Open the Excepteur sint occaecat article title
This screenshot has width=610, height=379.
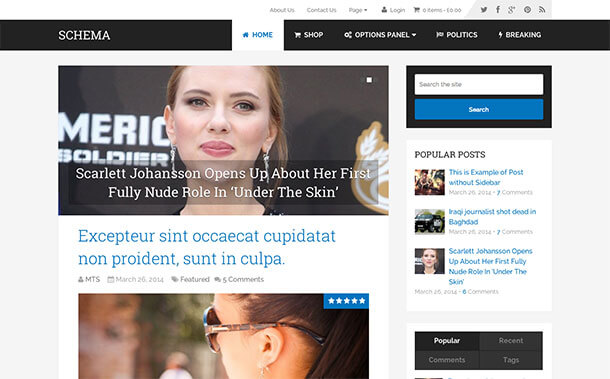click(x=207, y=247)
